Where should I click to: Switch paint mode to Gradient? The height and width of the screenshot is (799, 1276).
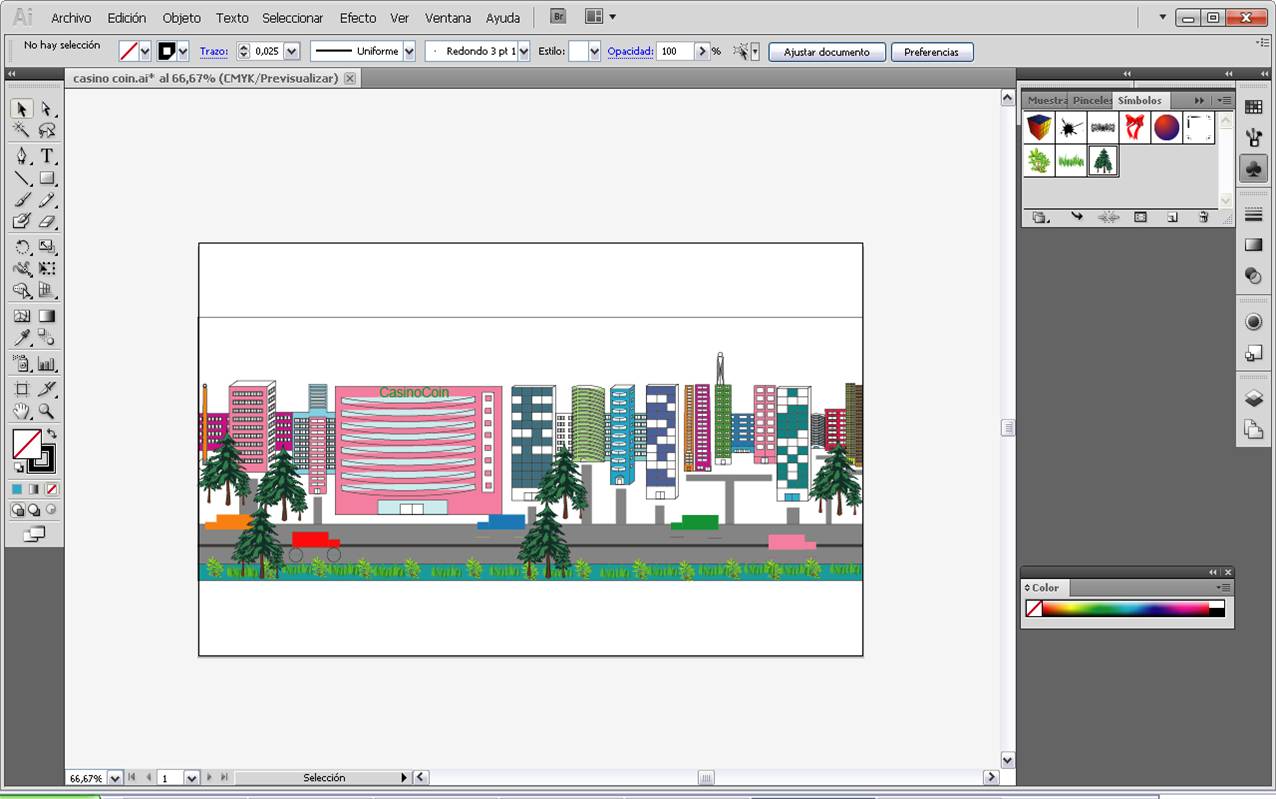pyautogui.click(x=34, y=489)
